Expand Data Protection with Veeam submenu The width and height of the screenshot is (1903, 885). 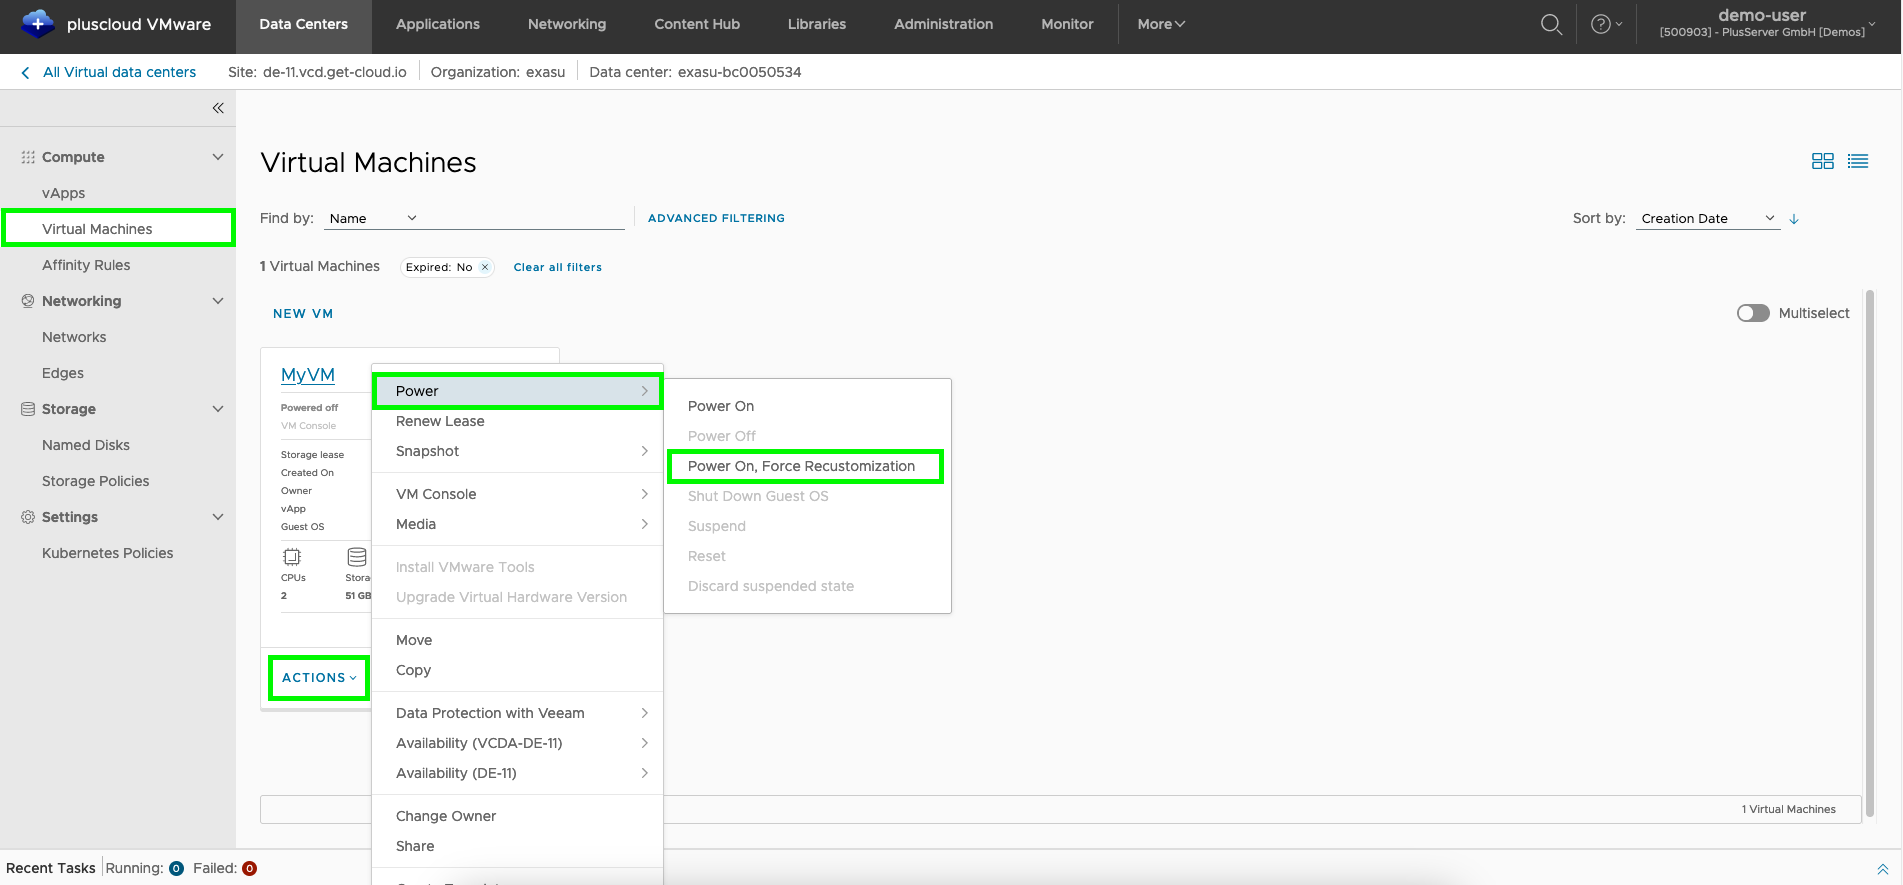pos(517,713)
